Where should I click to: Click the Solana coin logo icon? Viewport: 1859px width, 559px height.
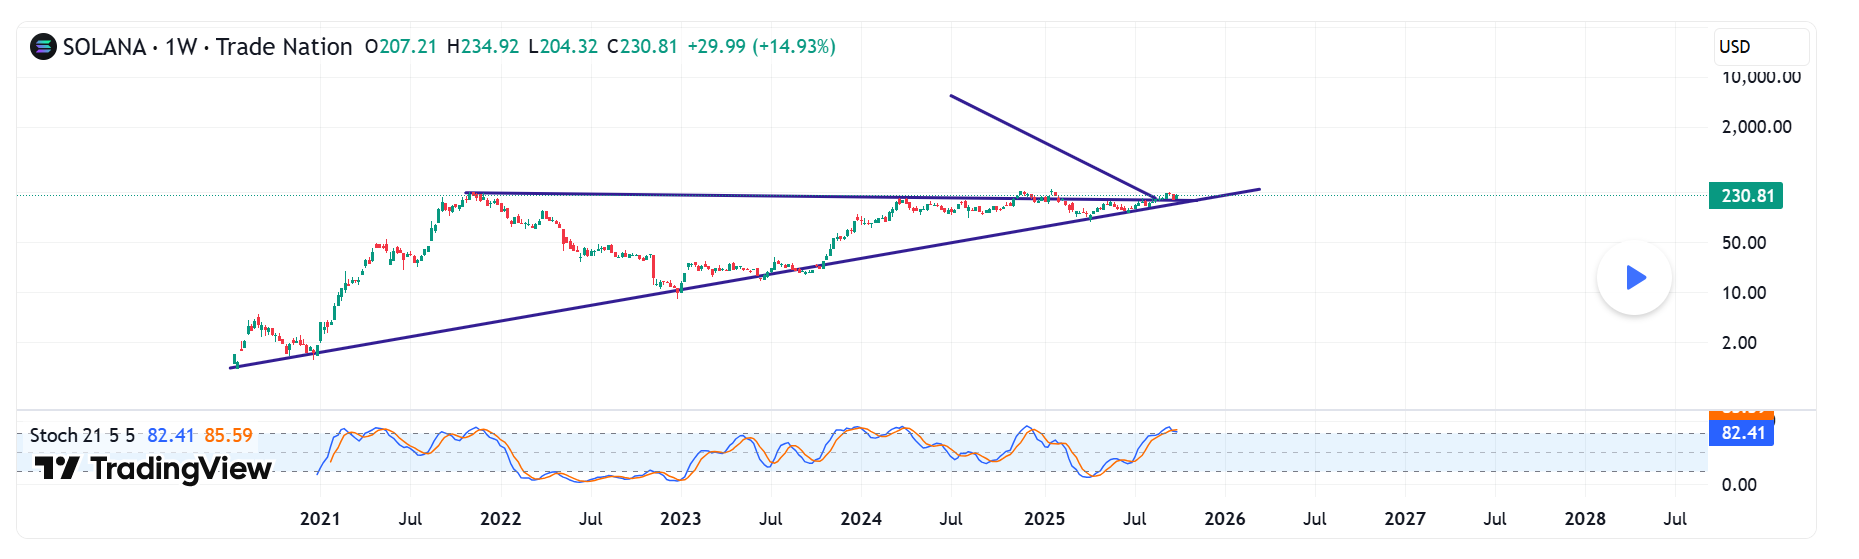pyautogui.click(x=43, y=47)
